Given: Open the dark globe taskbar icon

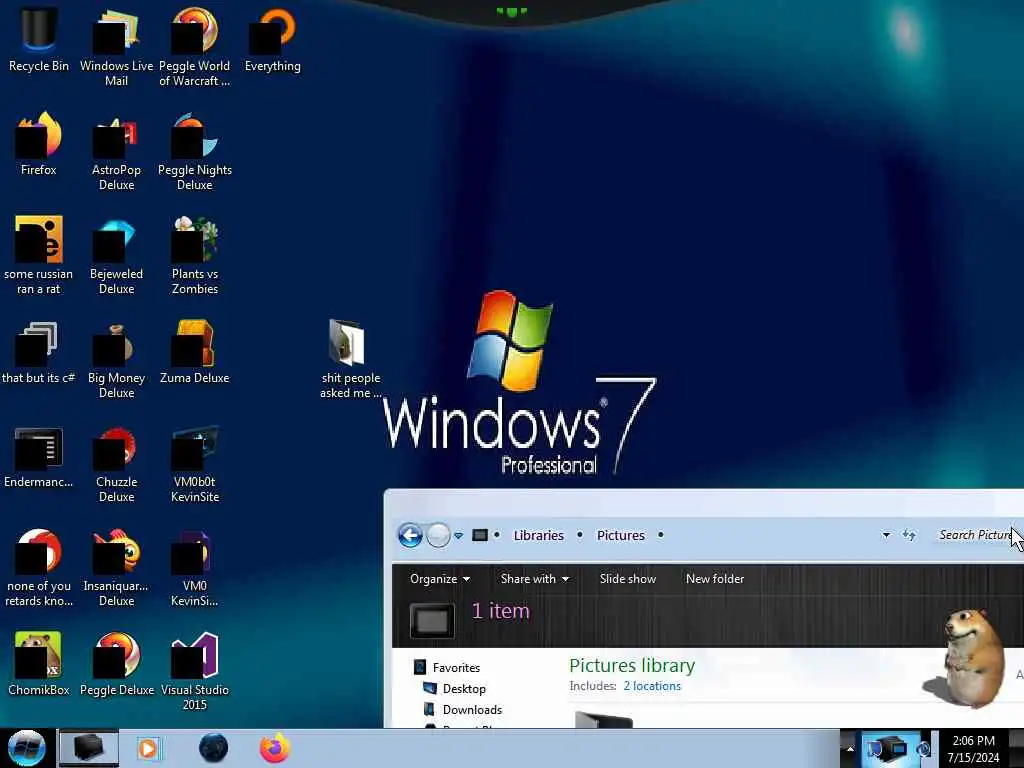Looking at the screenshot, I should pos(214,748).
